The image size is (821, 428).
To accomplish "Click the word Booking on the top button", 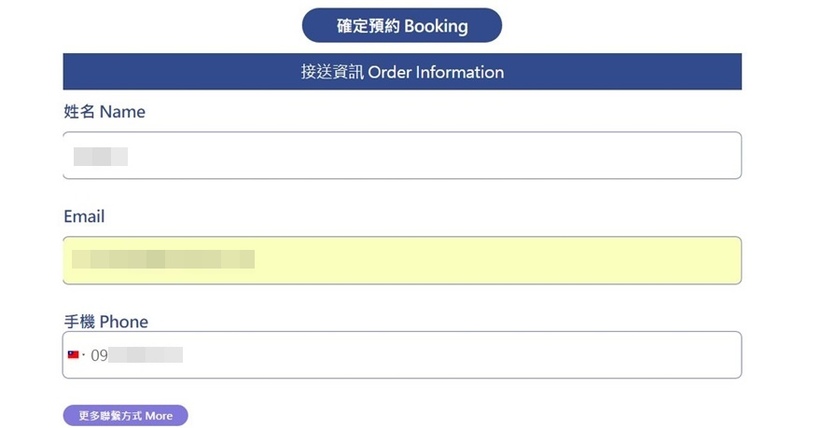I will [435, 26].
